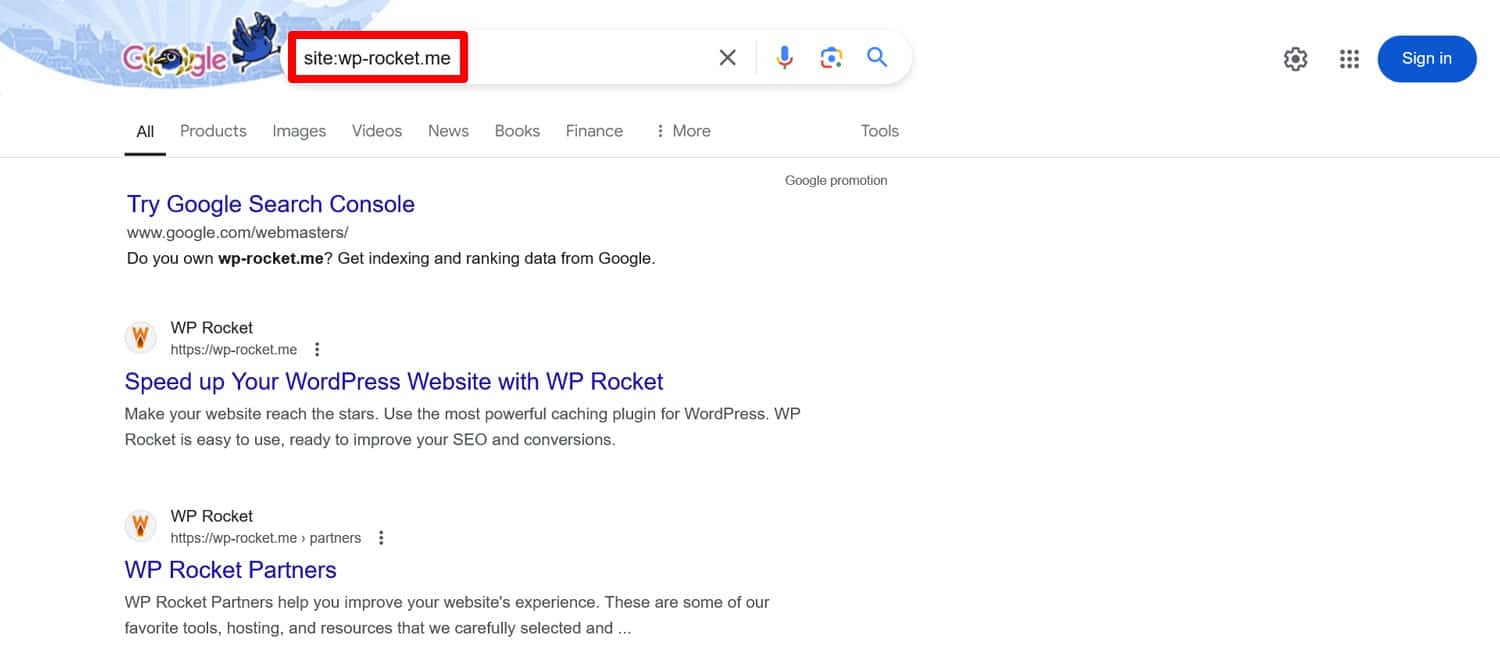Open the three-dot menu for WP Rocket homepage result

tap(317, 348)
